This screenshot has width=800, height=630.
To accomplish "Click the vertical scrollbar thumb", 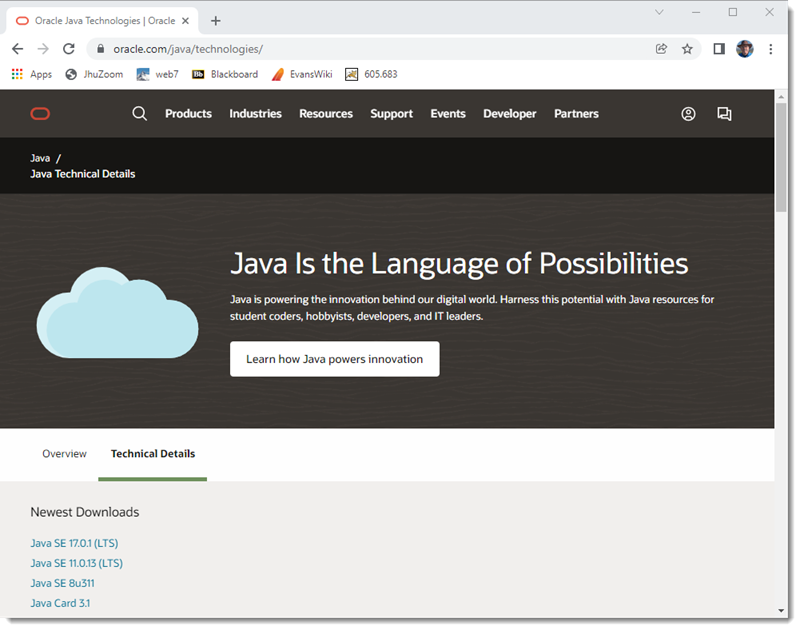I will [781, 157].
